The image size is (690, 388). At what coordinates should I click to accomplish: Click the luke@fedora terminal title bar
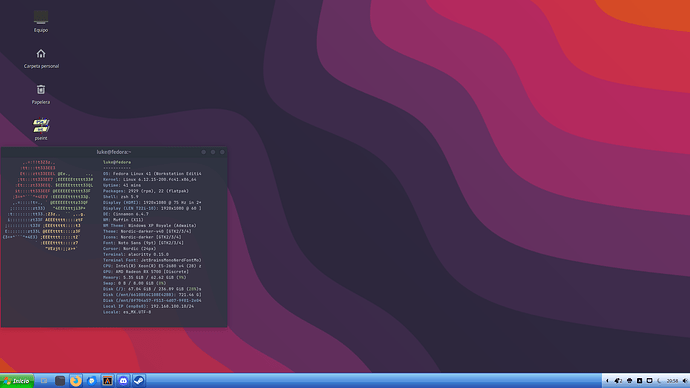coord(114,152)
